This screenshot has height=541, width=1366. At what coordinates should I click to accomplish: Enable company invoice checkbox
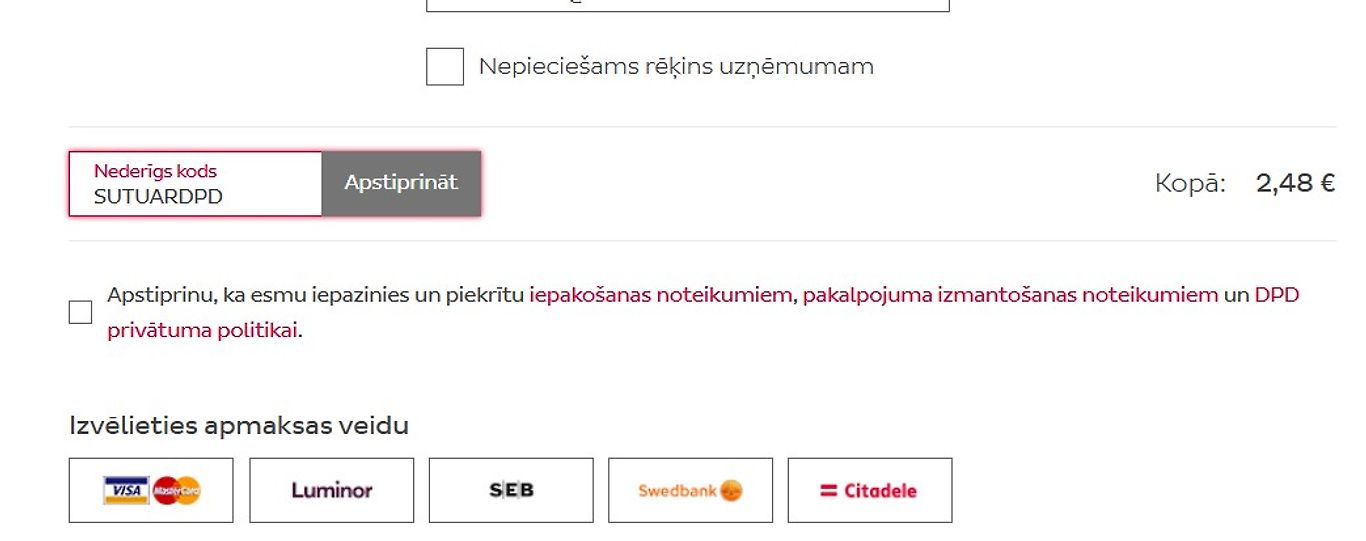(445, 67)
